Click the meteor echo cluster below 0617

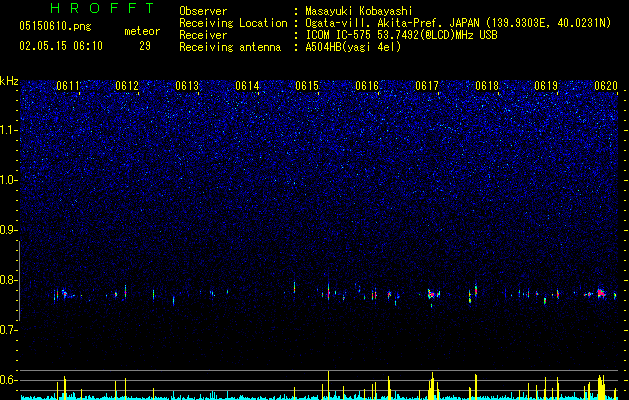433,295
